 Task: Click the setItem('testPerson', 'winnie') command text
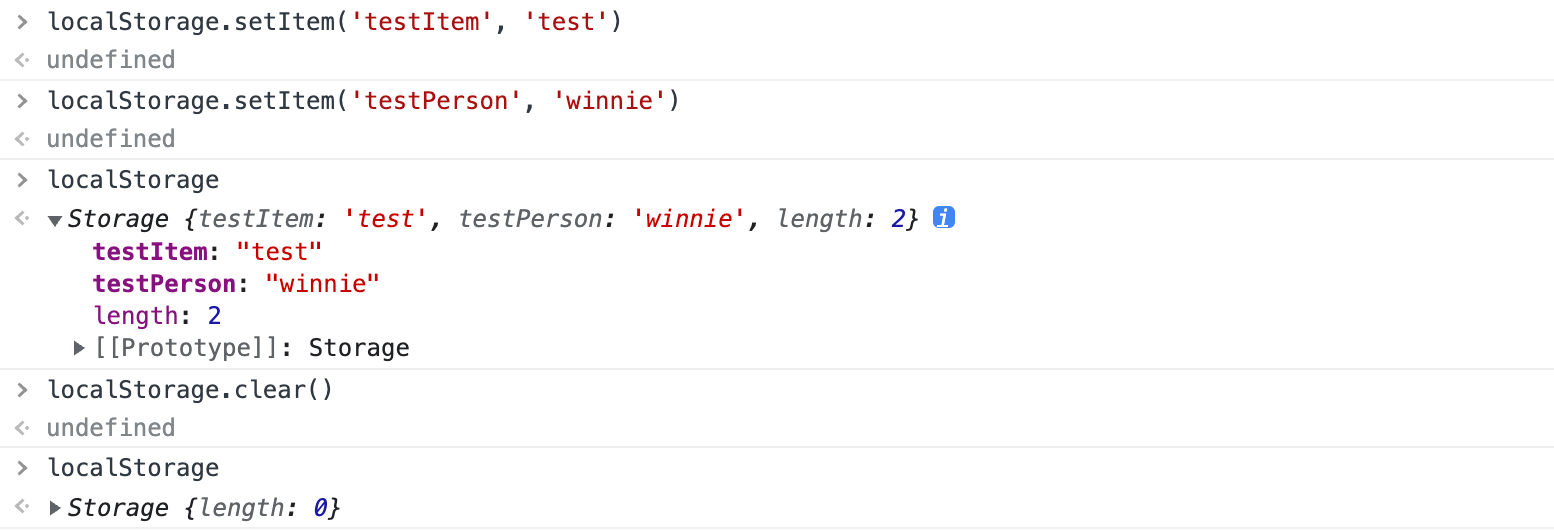coord(363,100)
